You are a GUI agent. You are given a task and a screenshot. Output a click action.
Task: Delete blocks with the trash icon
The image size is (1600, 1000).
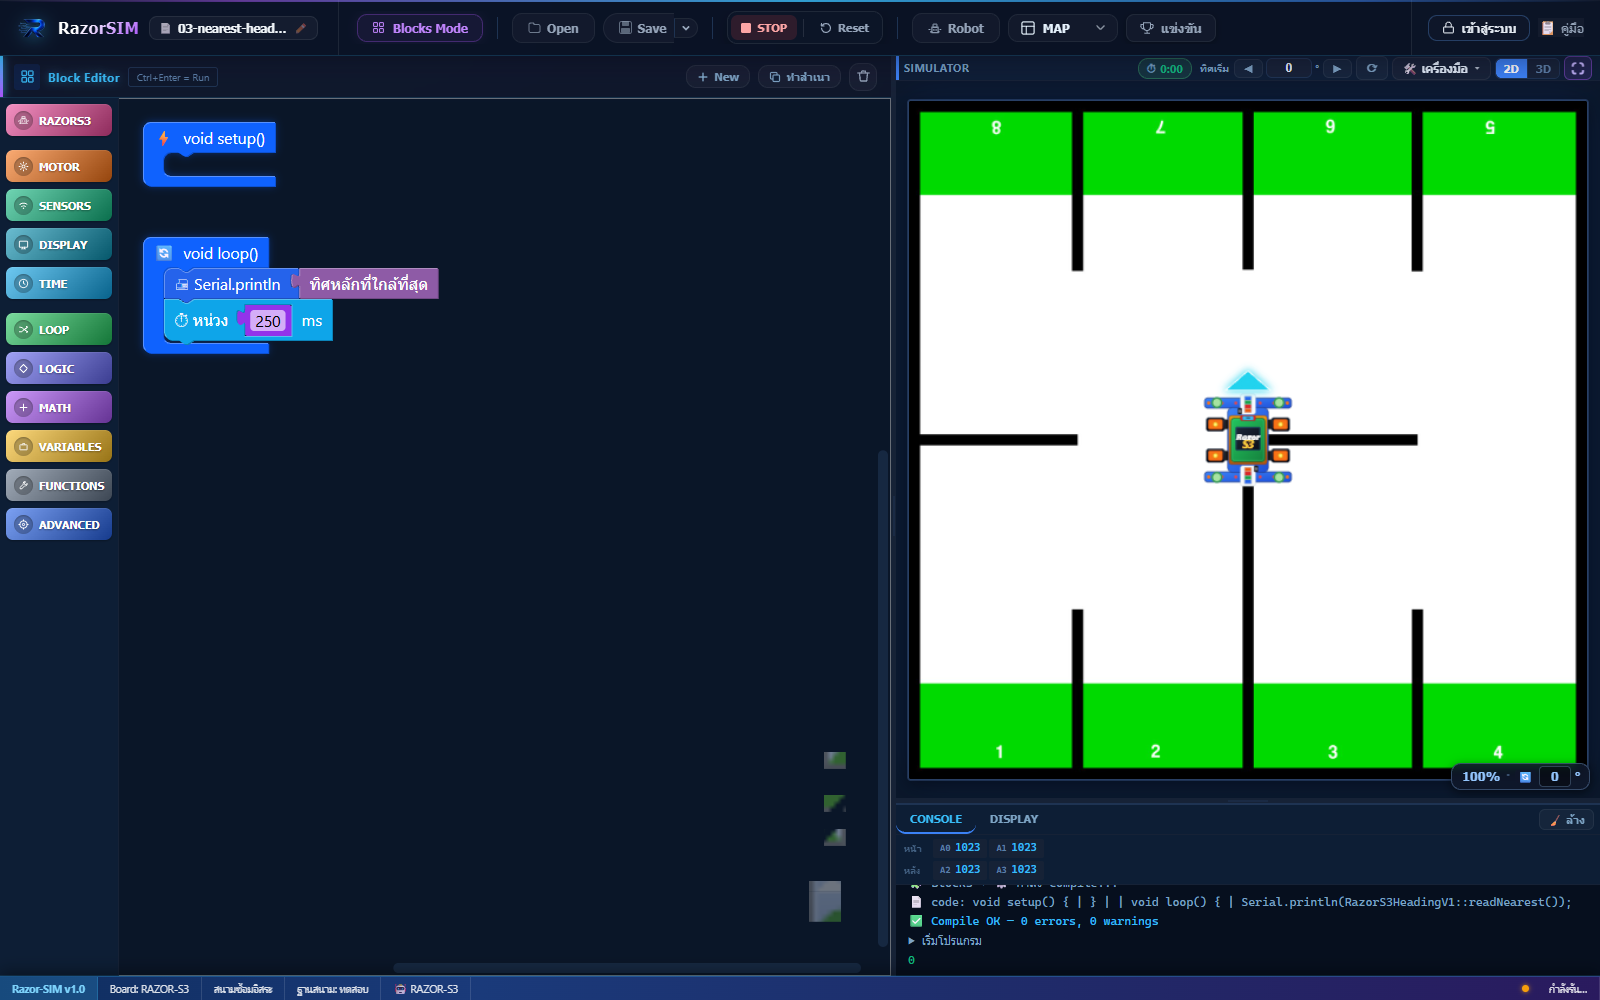863,77
